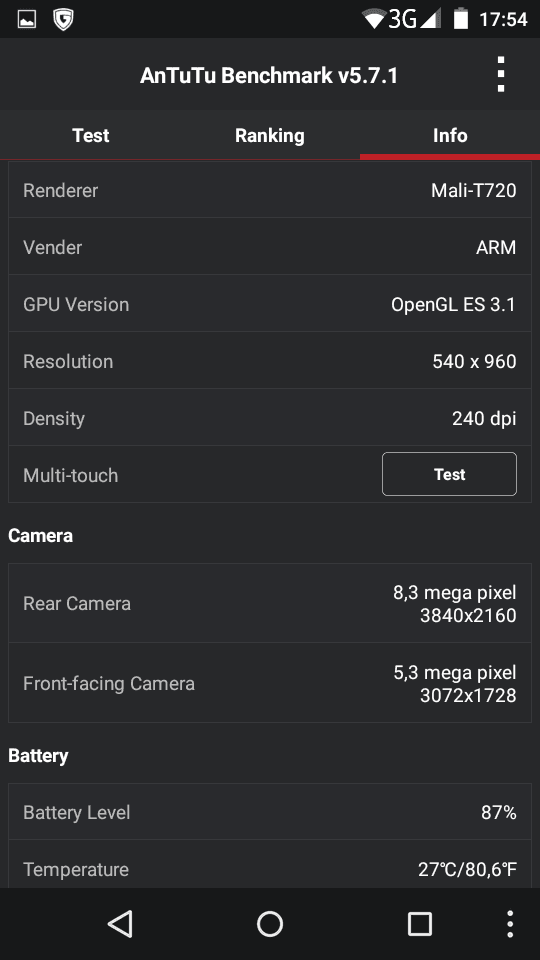Tap the navigation bar three-dot menu icon
Screen dimensions: 540x960
point(510,924)
